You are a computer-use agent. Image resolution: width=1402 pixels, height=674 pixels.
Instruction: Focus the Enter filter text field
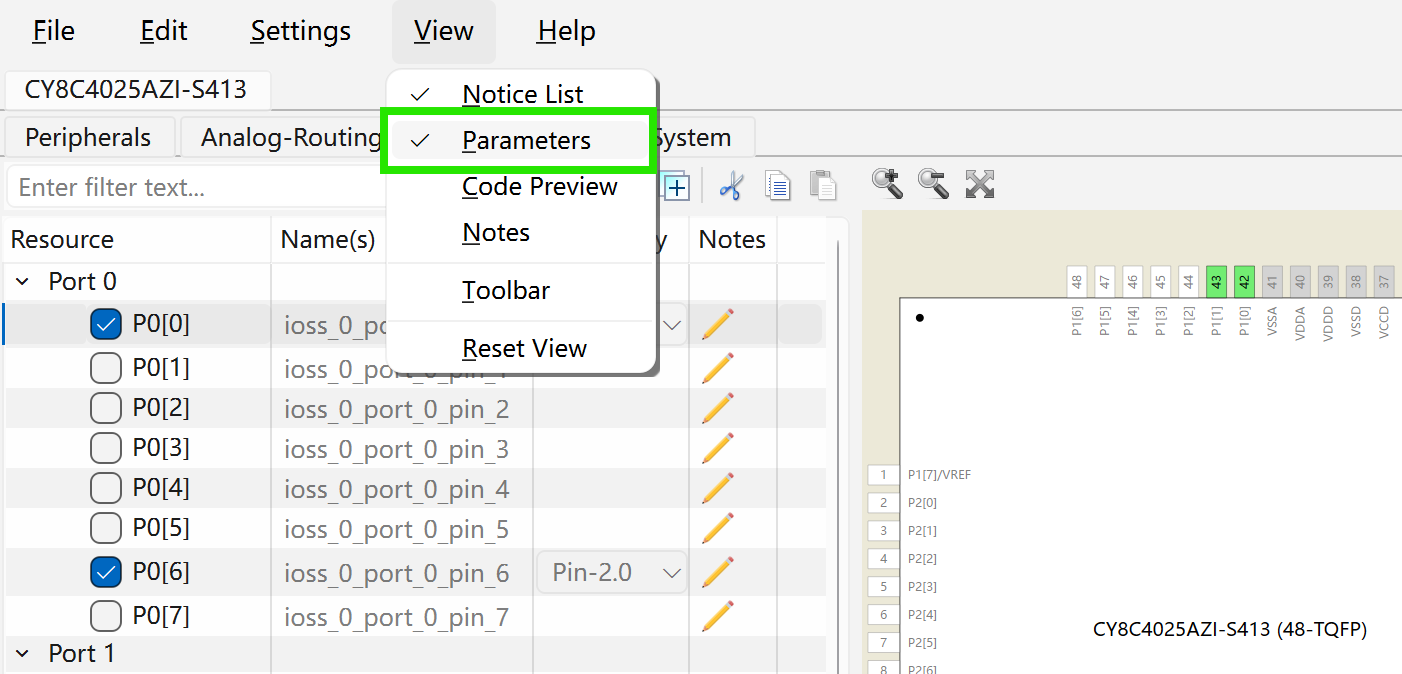coord(195,187)
